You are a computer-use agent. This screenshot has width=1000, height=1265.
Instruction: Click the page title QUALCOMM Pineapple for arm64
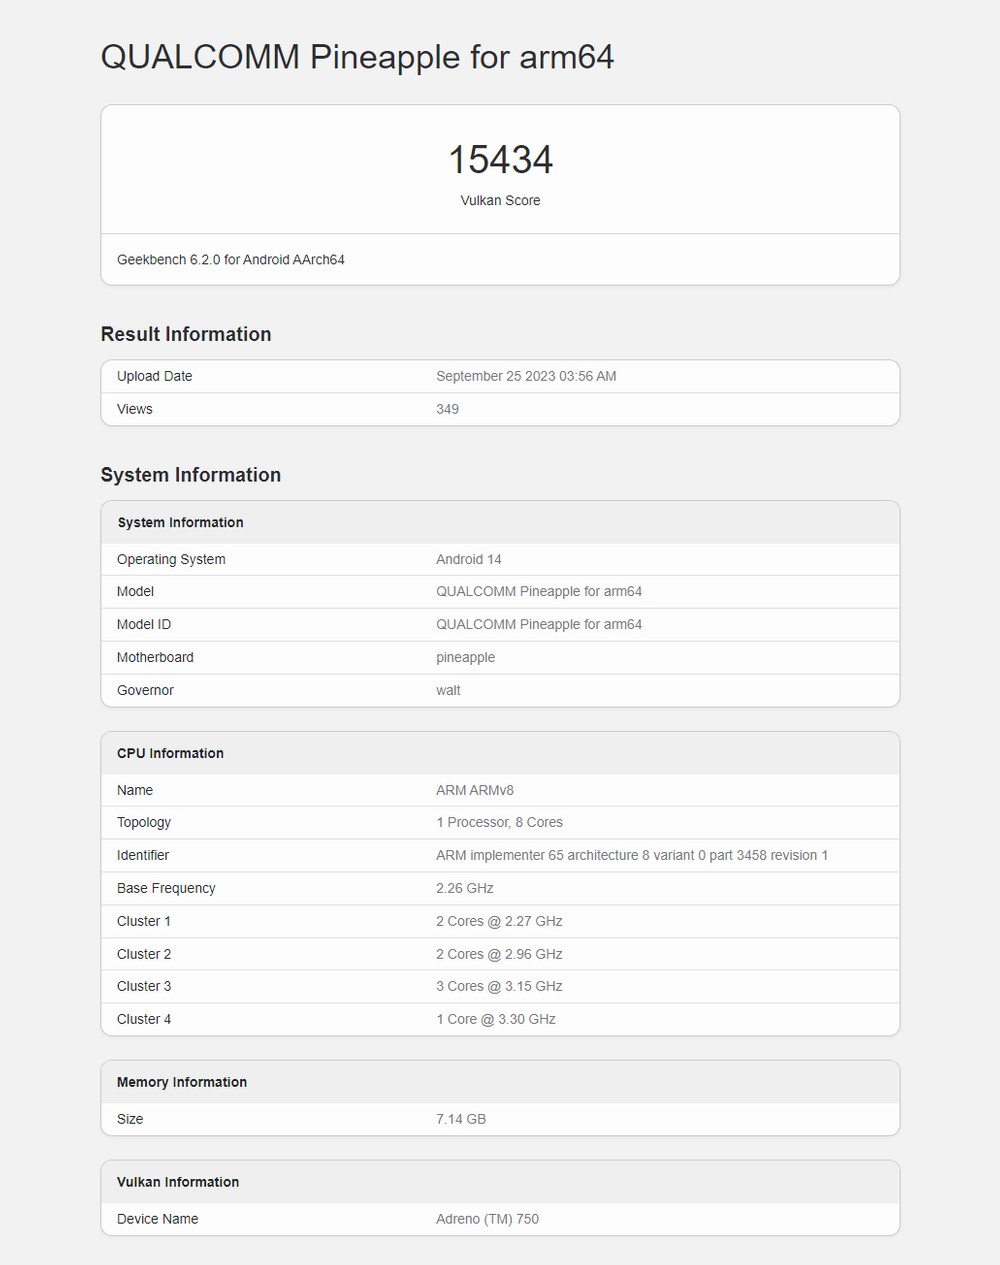click(357, 57)
